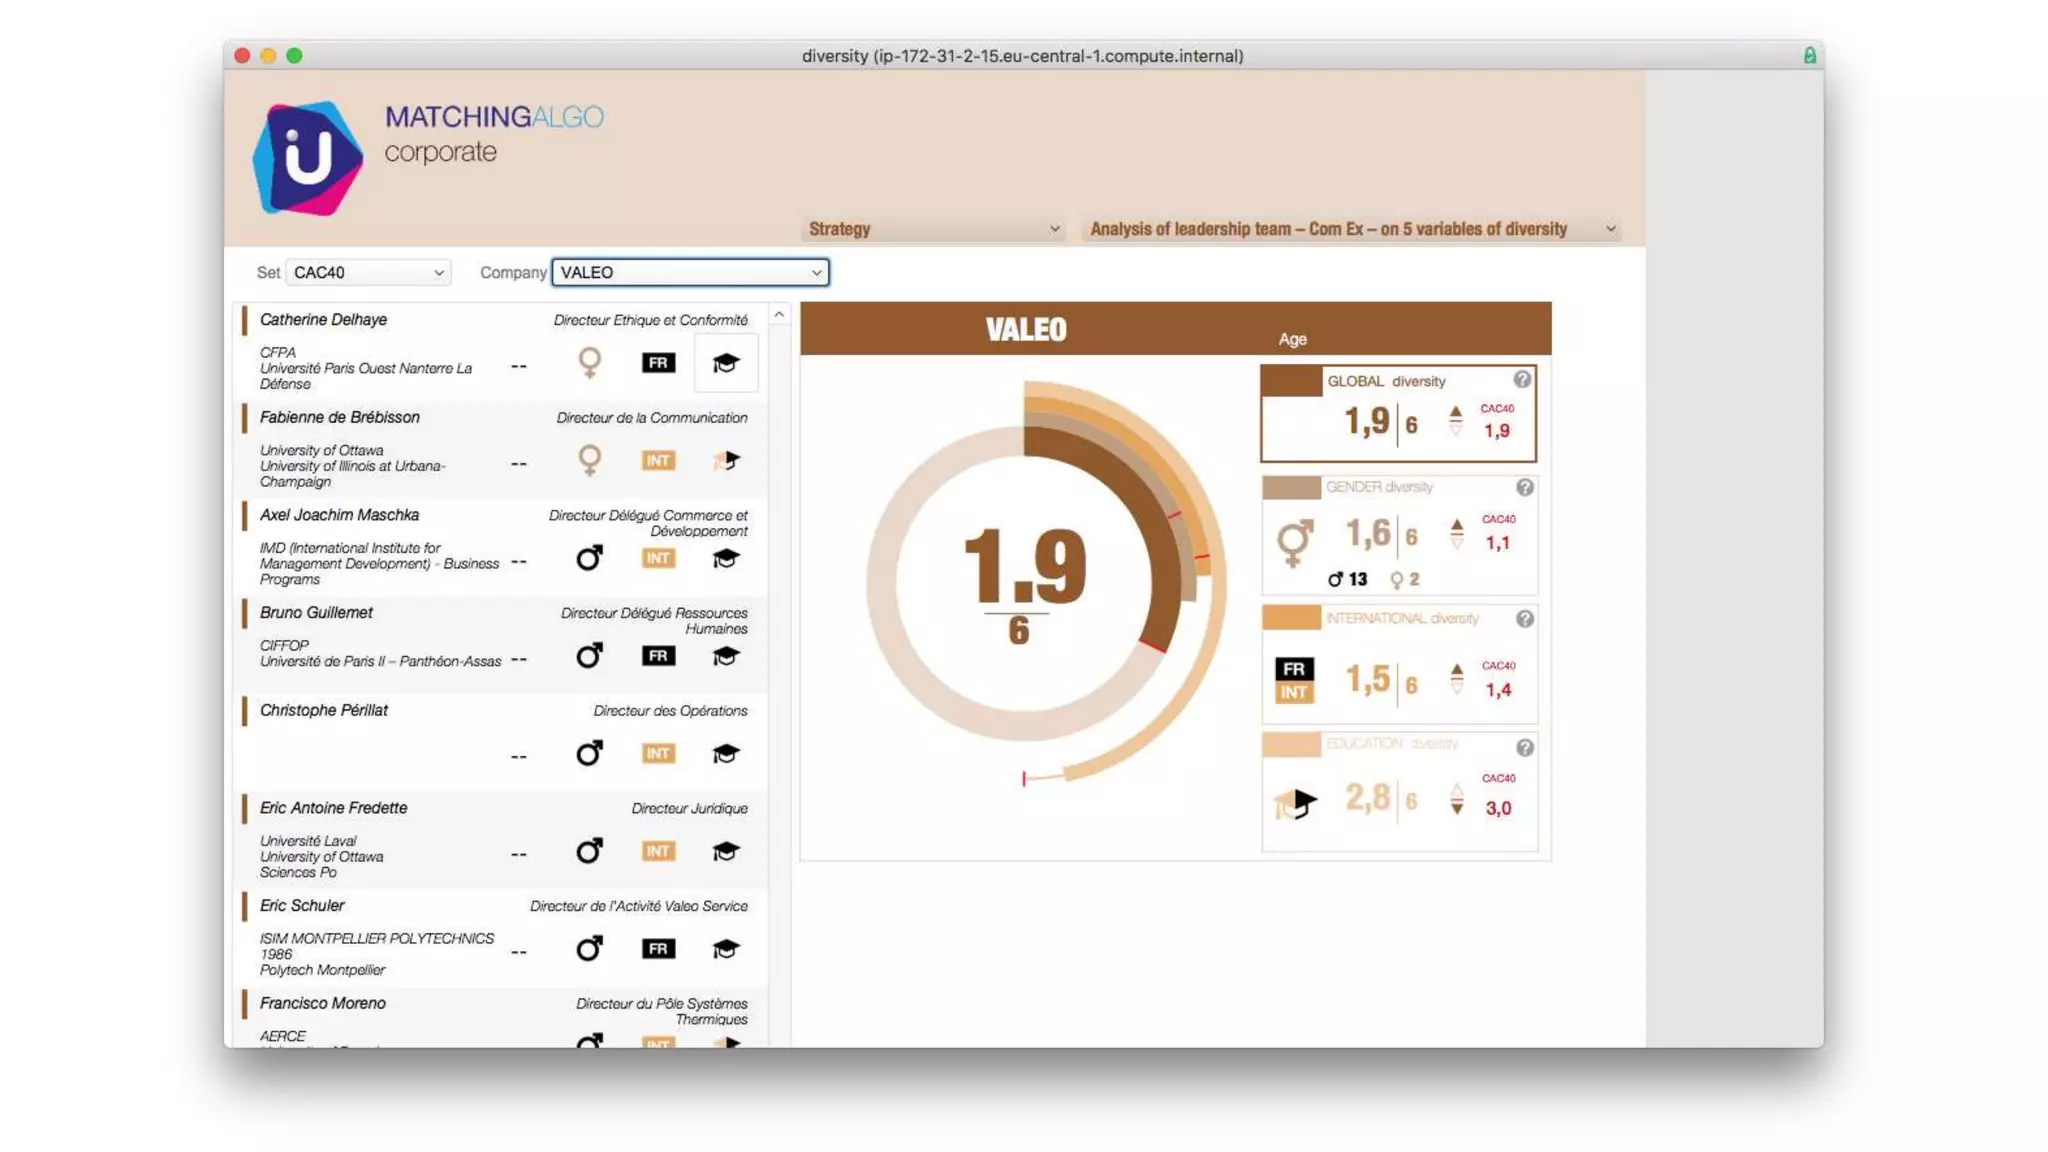
Task: Click the help icon for GLOBAL diversity
Action: point(1521,380)
